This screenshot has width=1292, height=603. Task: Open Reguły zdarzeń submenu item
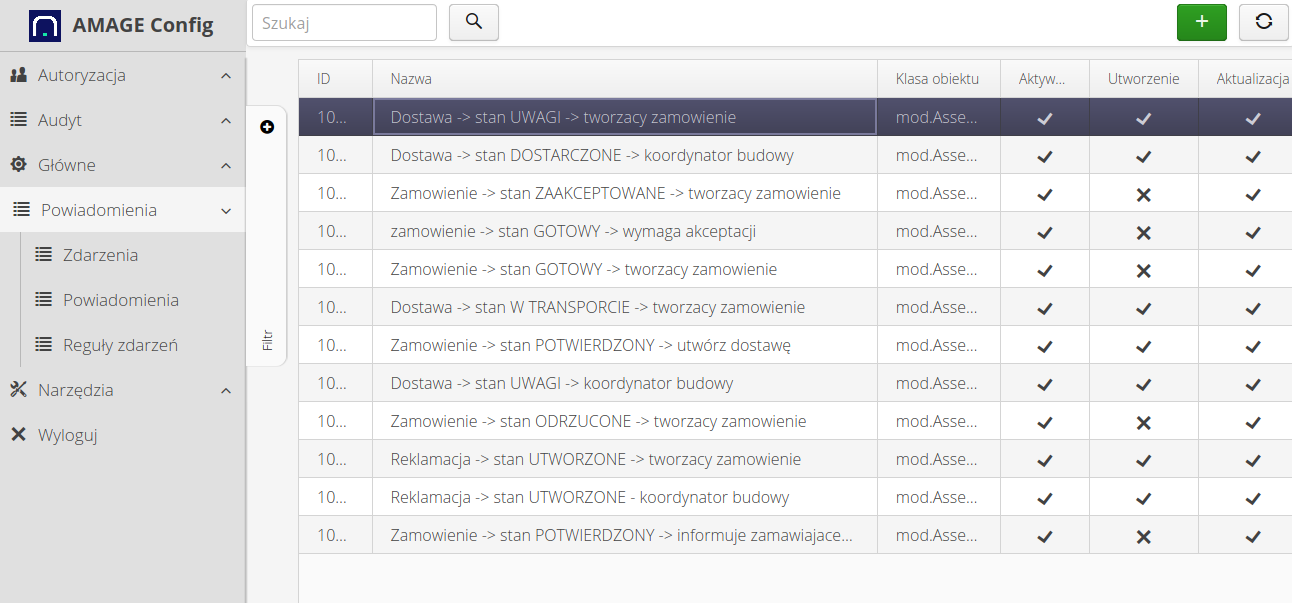coord(120,345)
